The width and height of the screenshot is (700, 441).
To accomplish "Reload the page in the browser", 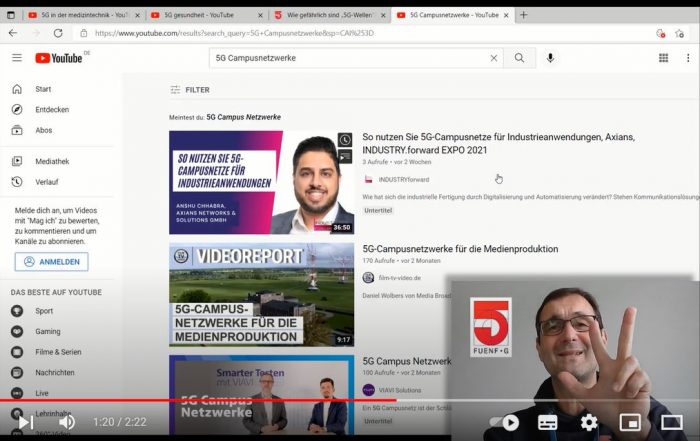I will coord(58,33).
